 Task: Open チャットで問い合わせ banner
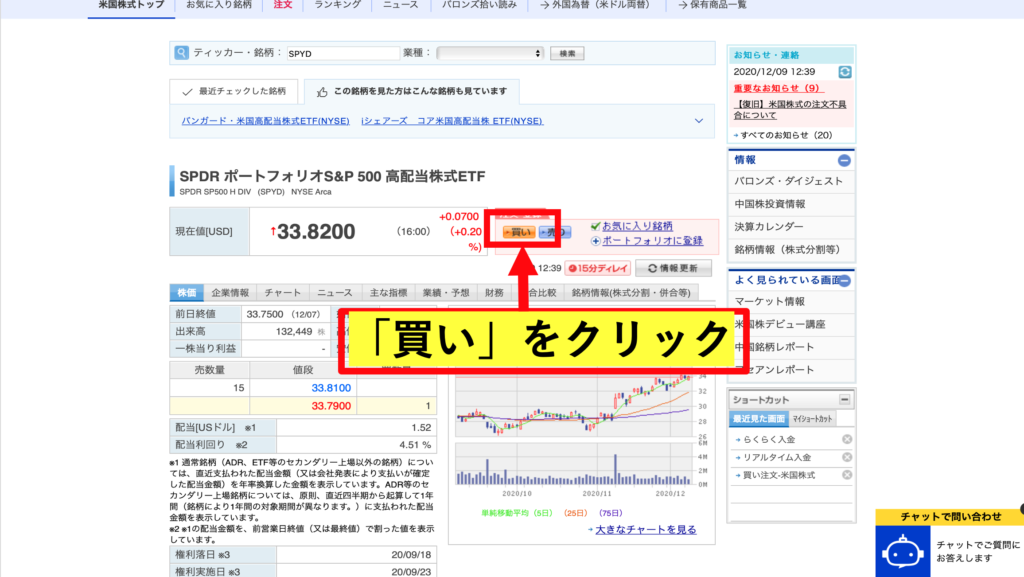(950, 516)
